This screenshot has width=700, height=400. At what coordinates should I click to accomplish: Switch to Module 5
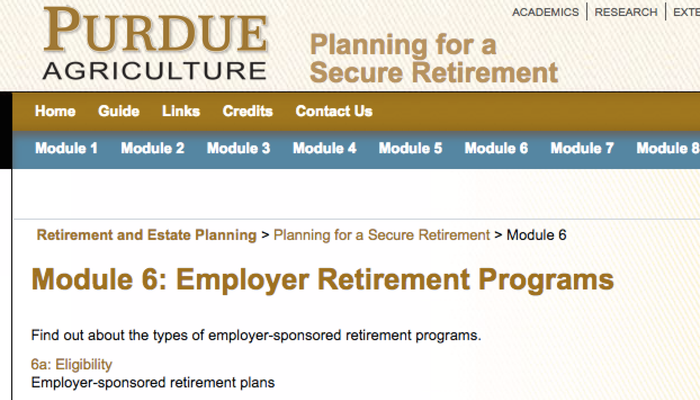(x=410, y=148)
